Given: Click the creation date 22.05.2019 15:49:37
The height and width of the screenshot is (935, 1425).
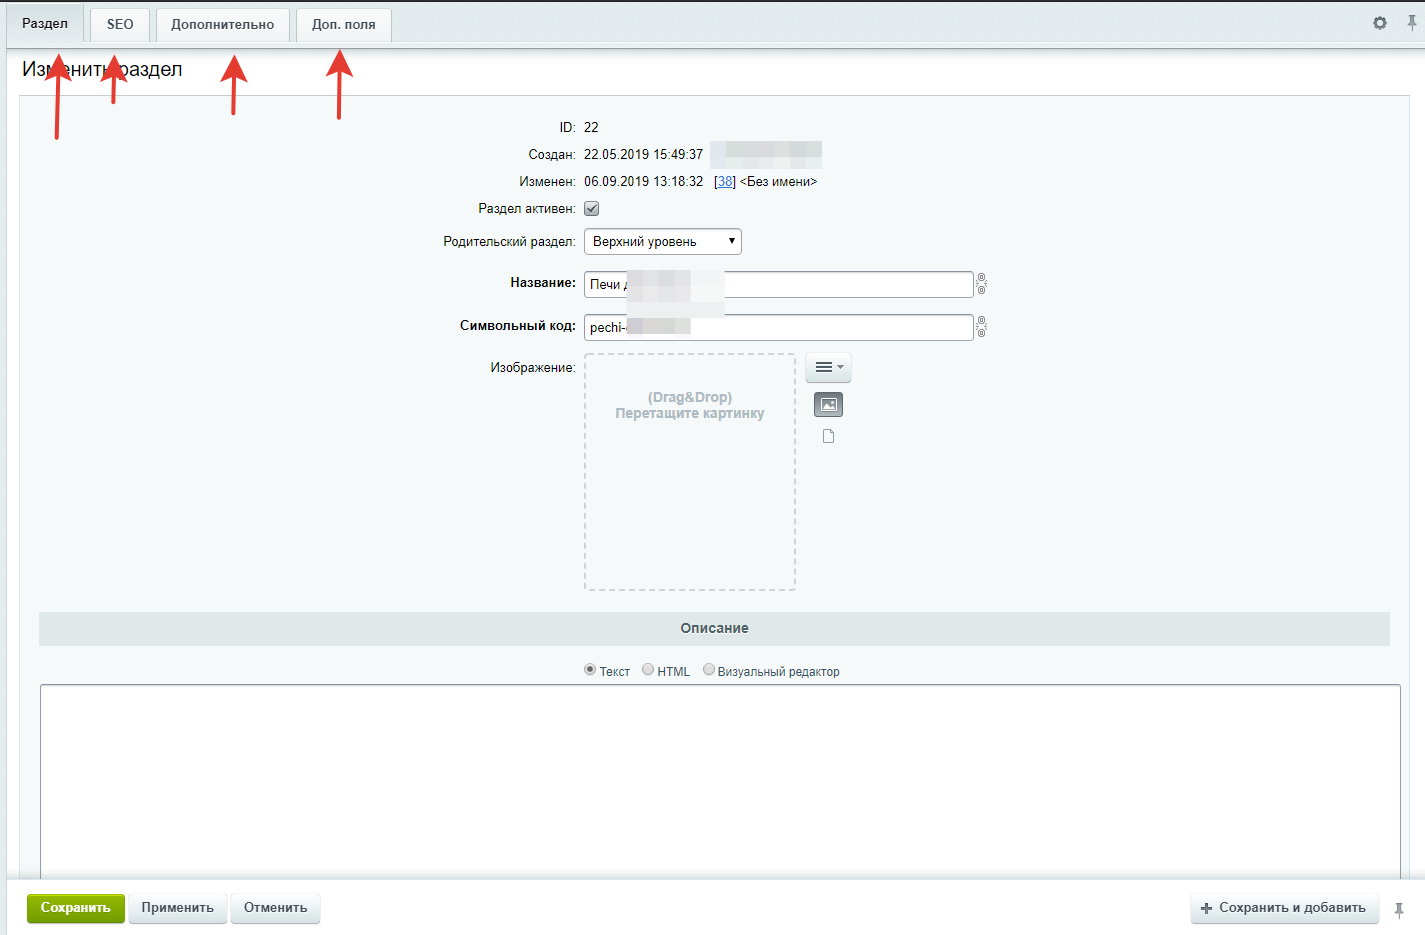Looking at the screenshot, I should [643, 155].
